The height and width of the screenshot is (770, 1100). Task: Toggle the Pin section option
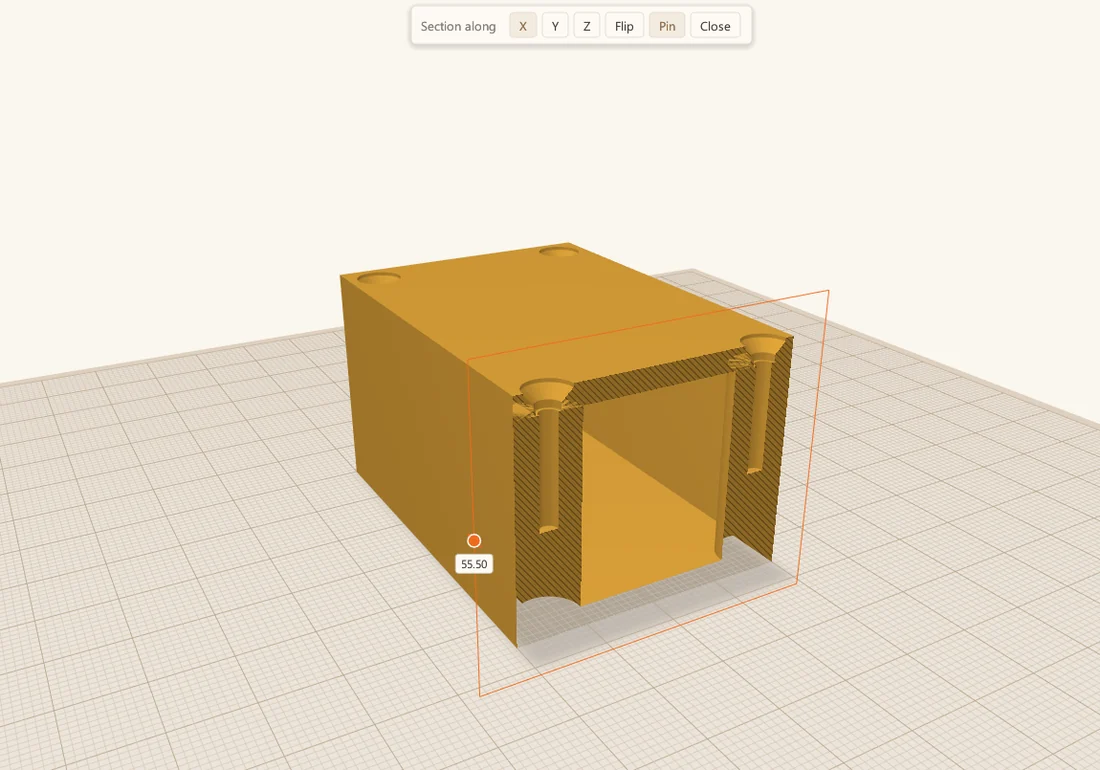tap(667, 26)
